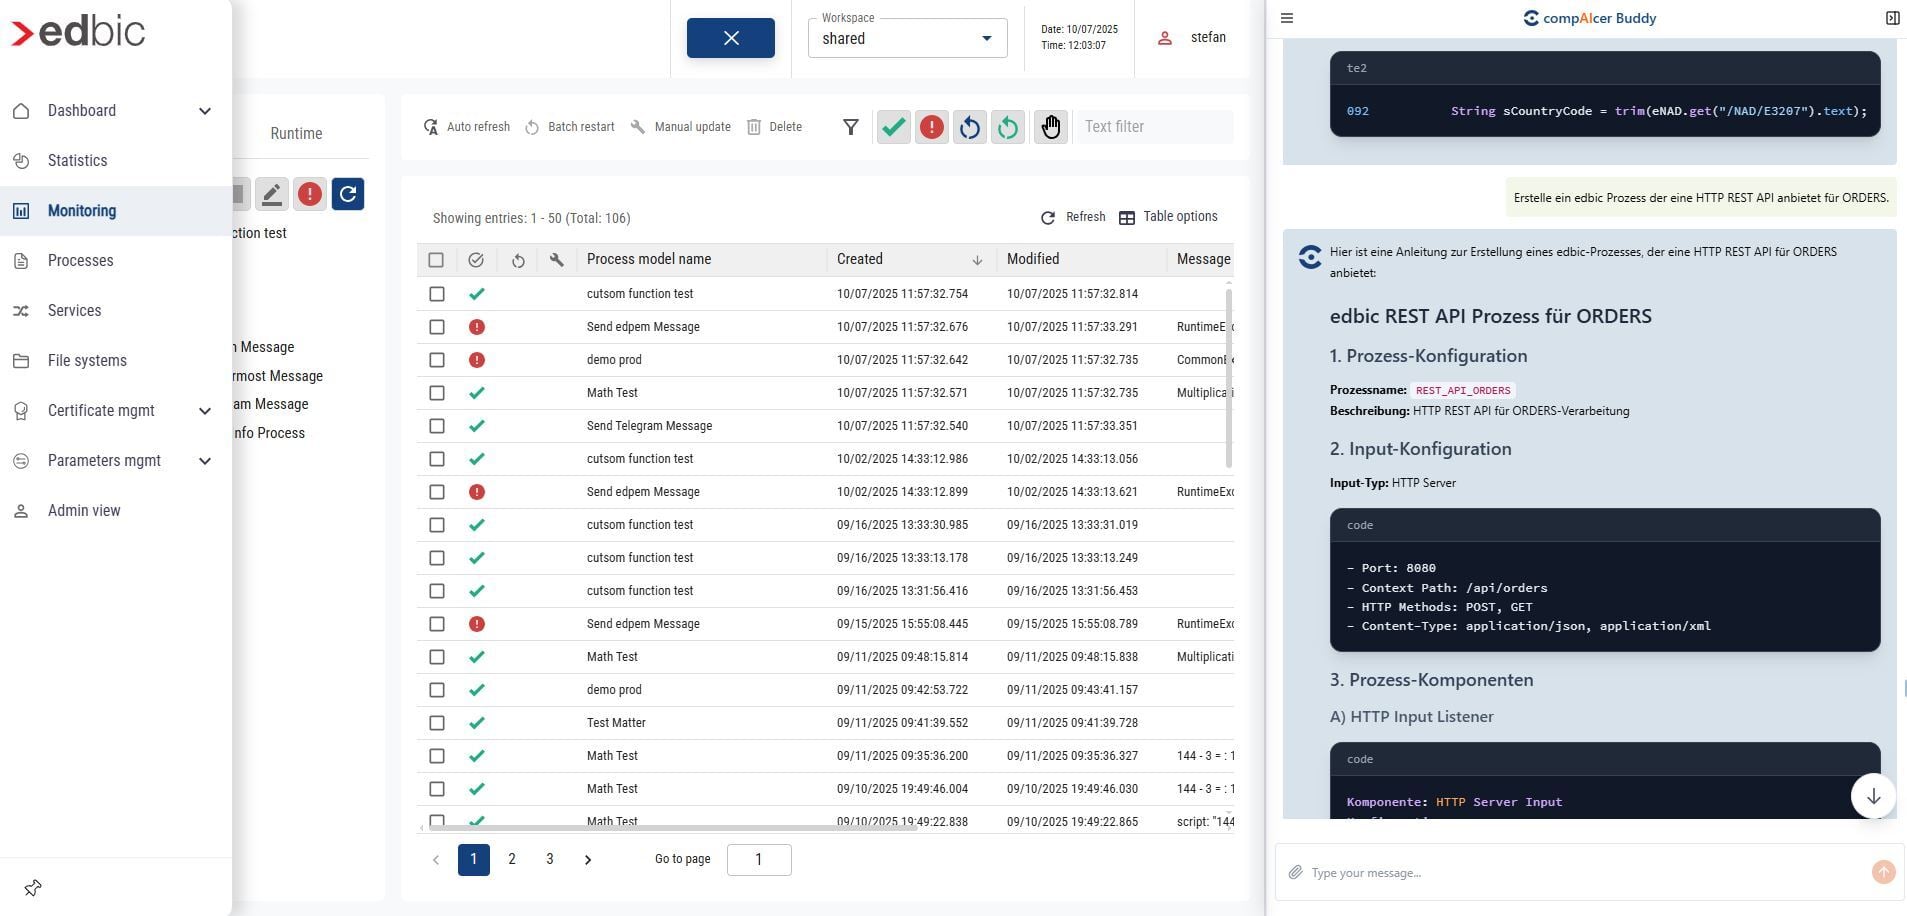Screen dimensions: 1907x916
Task: Click Manual update button
Action: coord(680,127)
